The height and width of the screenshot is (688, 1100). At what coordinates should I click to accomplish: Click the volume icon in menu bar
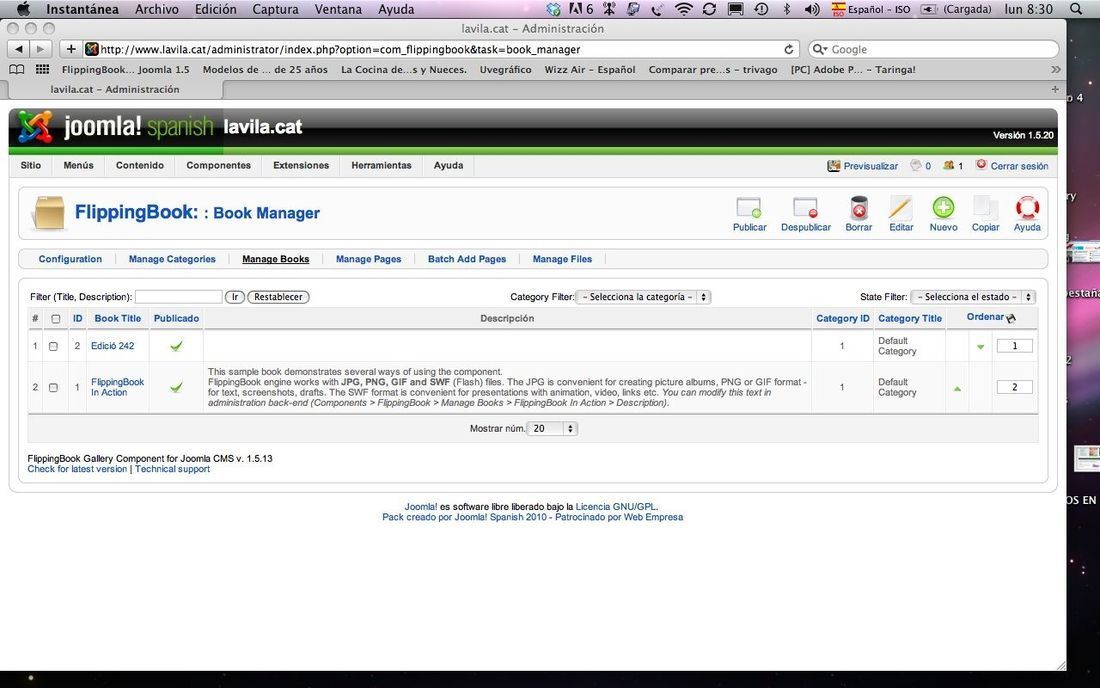tap(812, 9)
